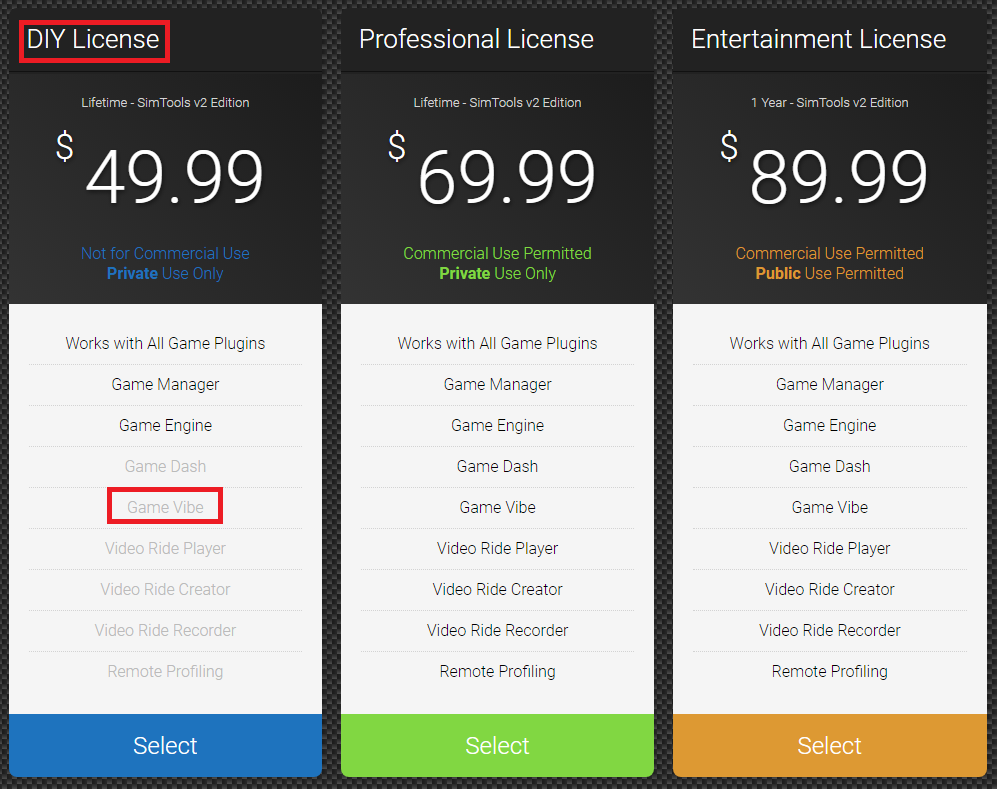Image resolution: width=997 pixels, height=789 pixels.
Task: Click 'Game Vibe' in Entertainment card
Action: point(830,507)
